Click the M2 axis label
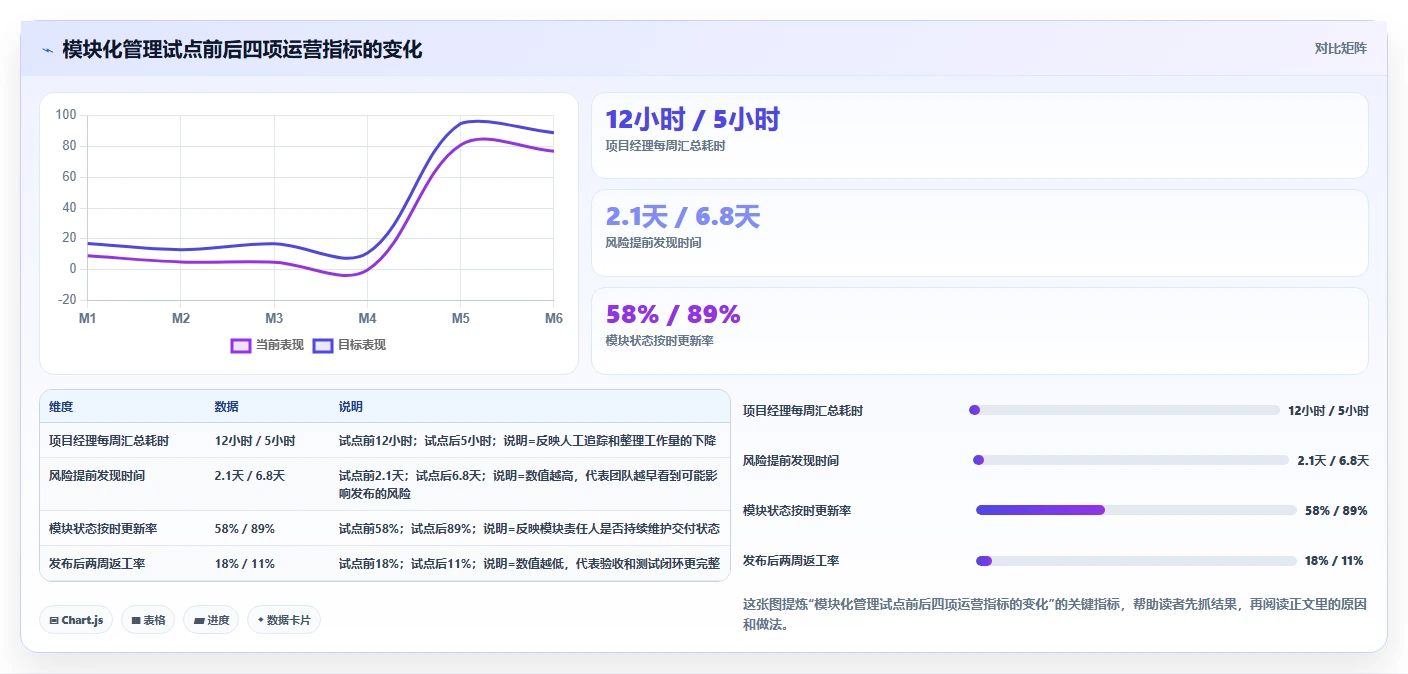The width and height of the screenshot is (1408, 674). (x=181, y=319)
